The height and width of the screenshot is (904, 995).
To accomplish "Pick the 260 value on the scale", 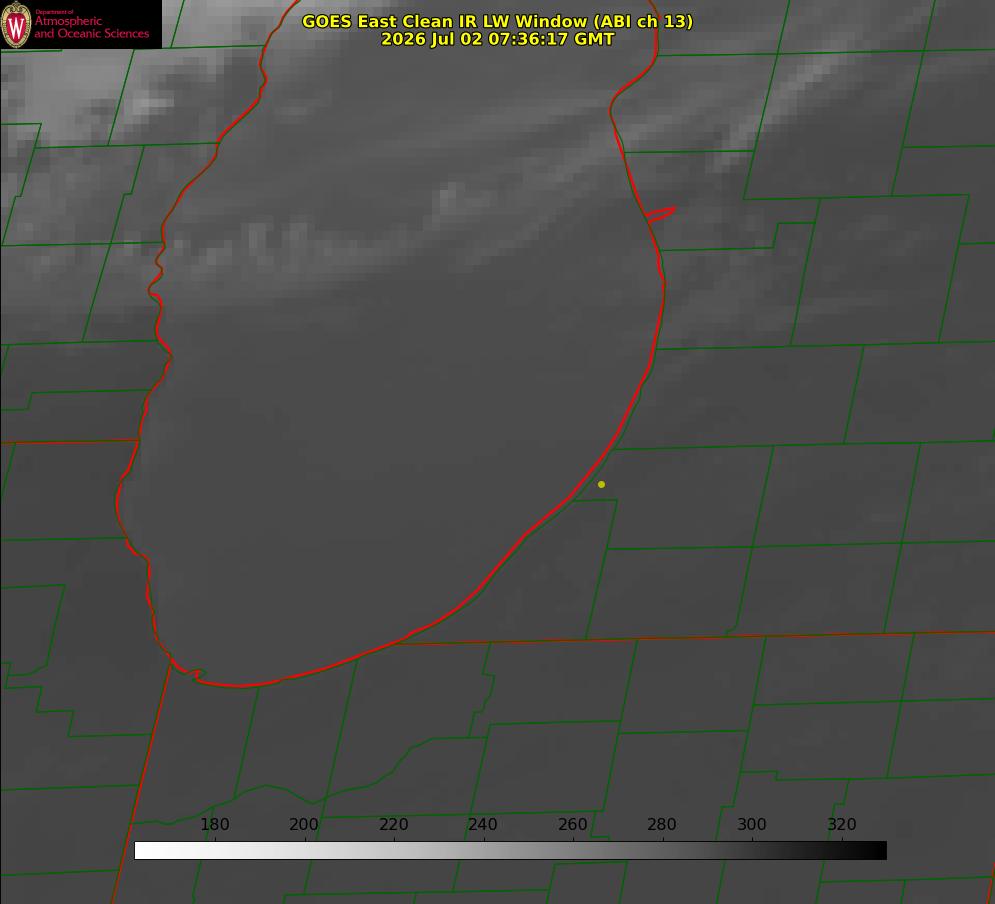I will pyautogui.click(x=572, y=824).
